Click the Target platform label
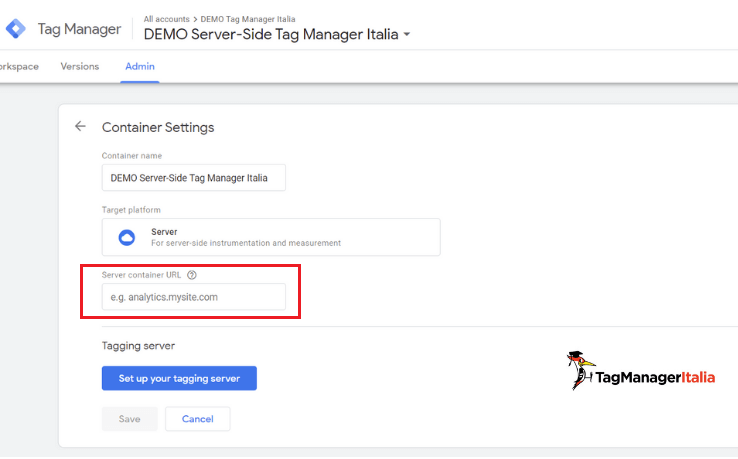This screenshot has height=459, width=738. click(131, 209)
